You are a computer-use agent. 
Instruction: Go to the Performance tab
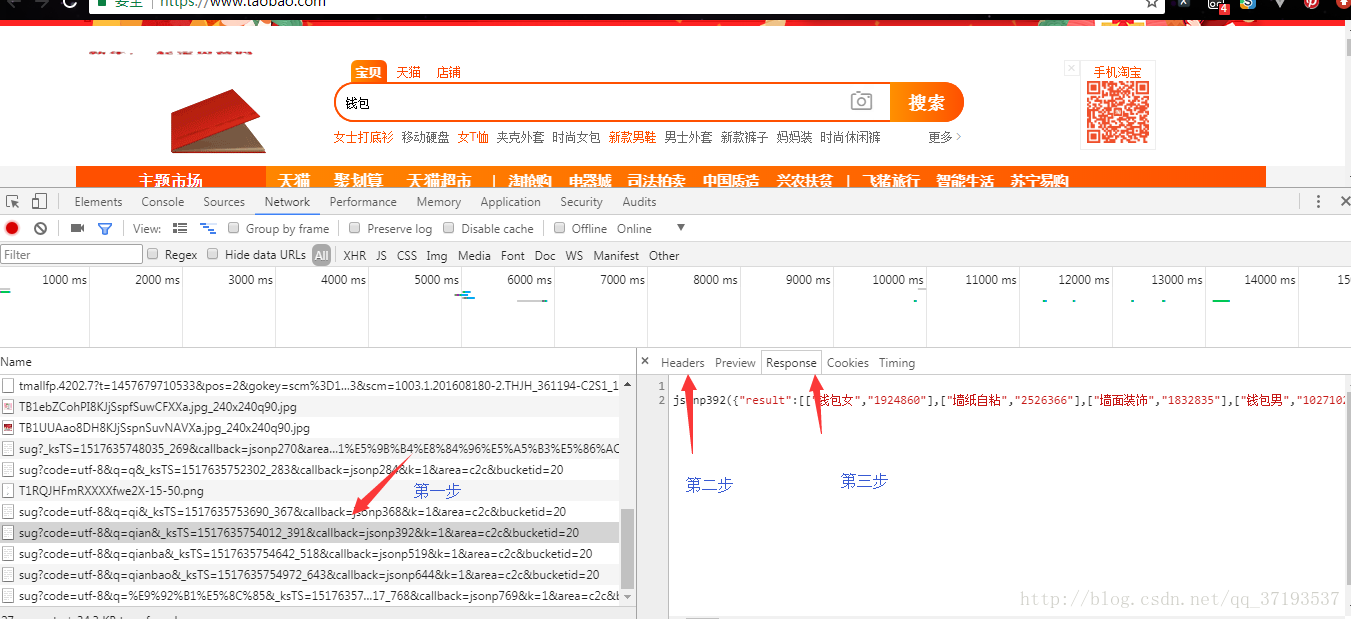363,201
